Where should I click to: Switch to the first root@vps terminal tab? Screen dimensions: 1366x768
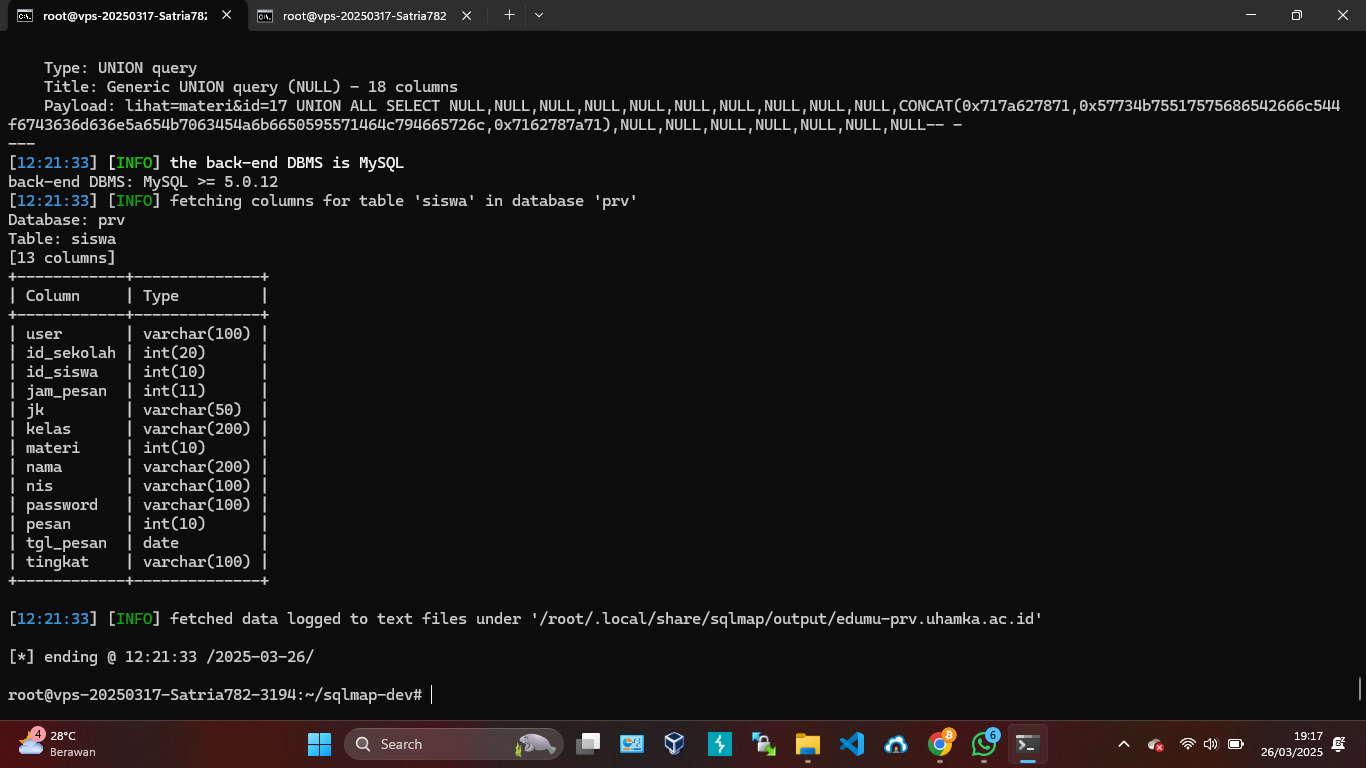pyautogui.click(x=125, y=15)
